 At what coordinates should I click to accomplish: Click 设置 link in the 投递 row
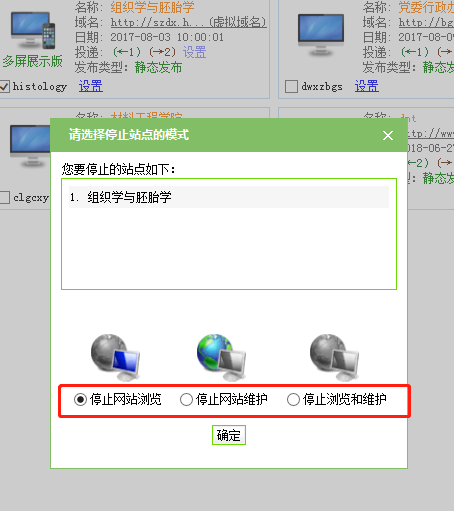195,52
